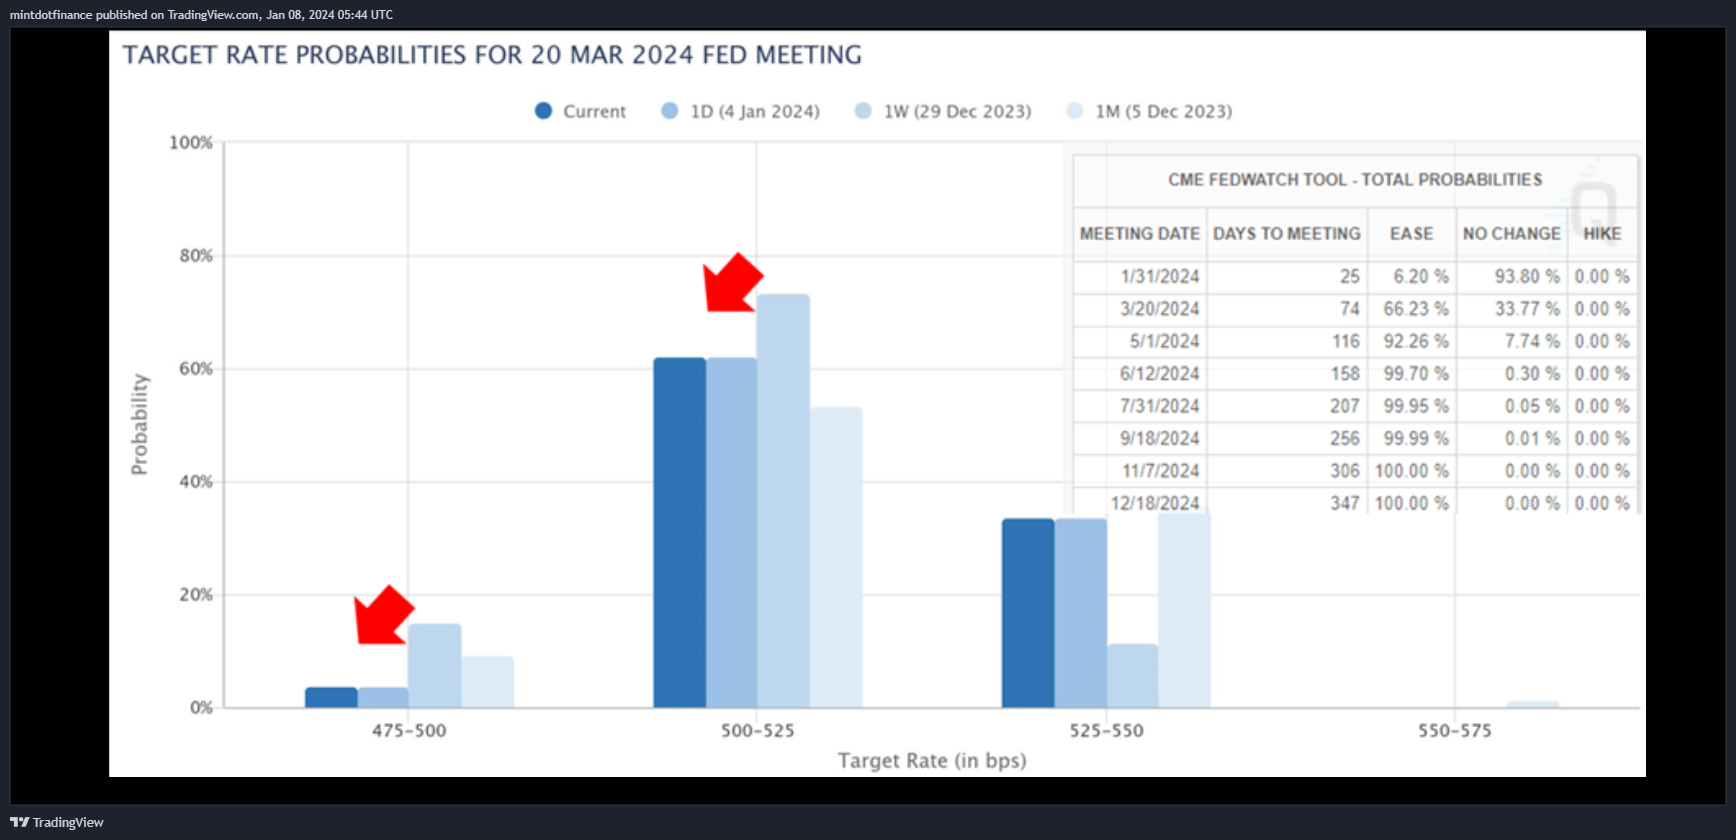
Task: Toggle the 1M (5 Dec 2023) legend series
Action: 1149,111
